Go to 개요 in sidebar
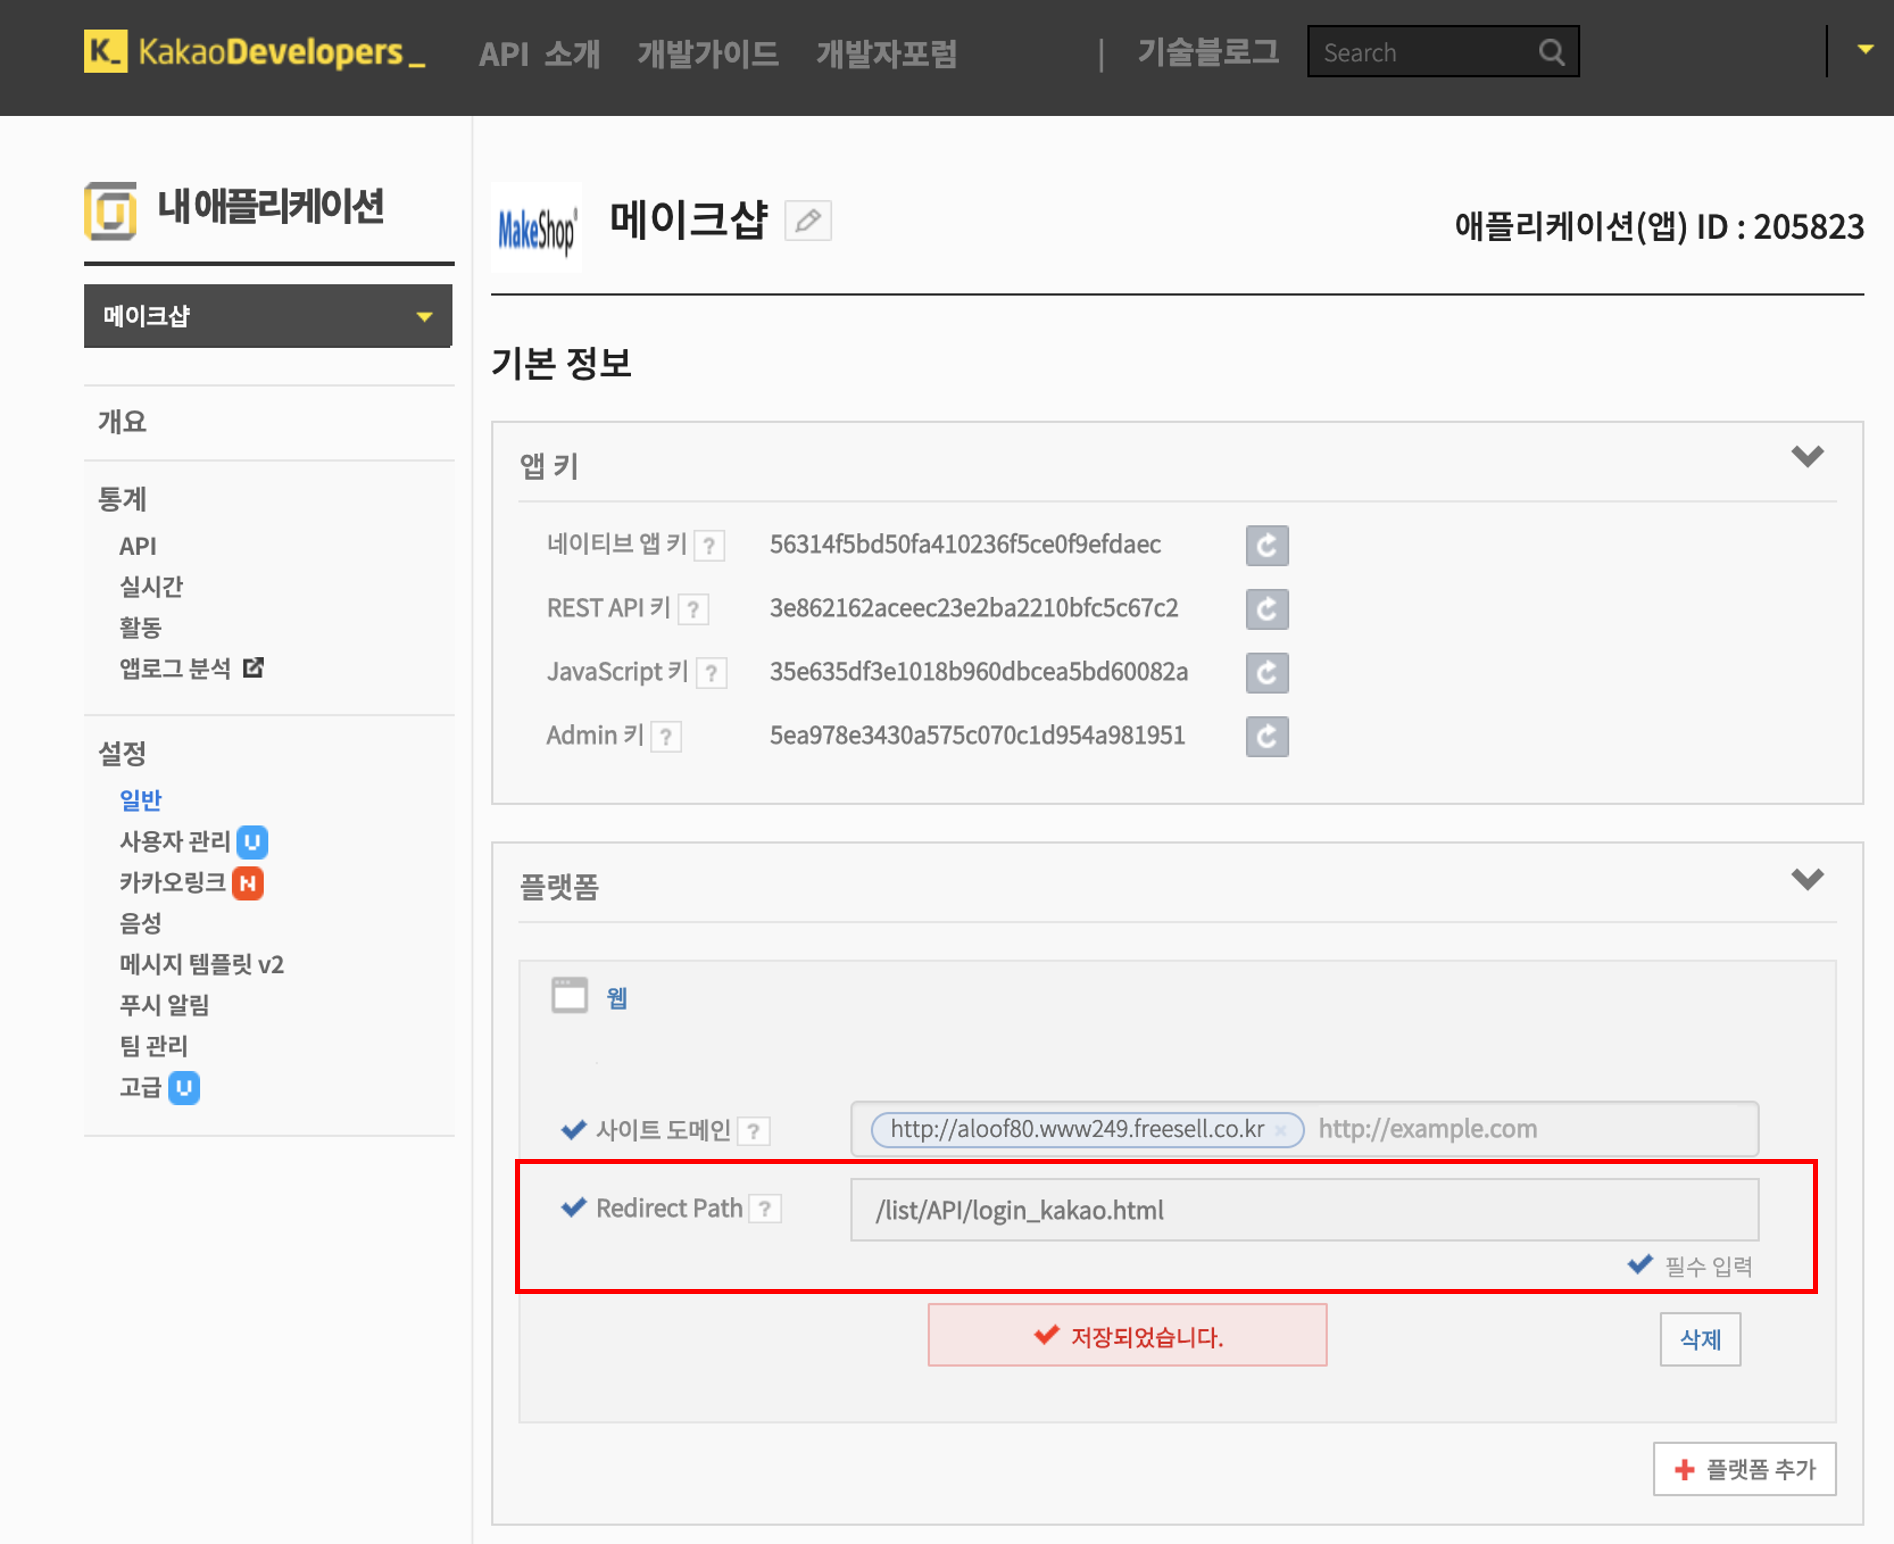 (x=122, y=422)
